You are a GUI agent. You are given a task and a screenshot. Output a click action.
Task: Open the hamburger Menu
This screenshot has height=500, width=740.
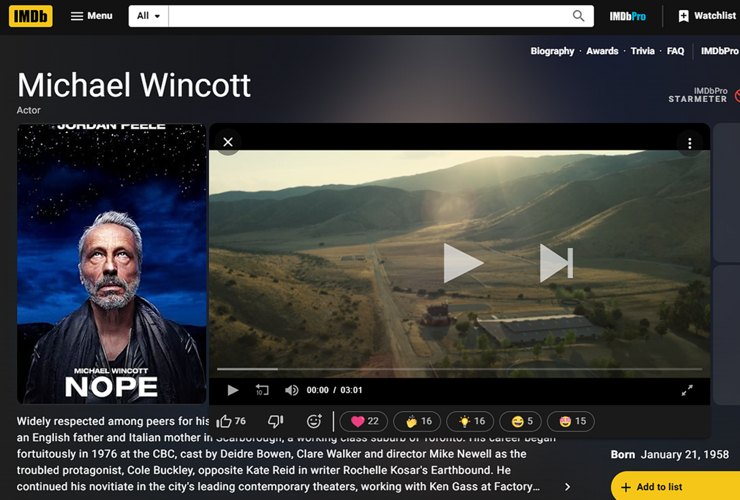pos(92,16)
